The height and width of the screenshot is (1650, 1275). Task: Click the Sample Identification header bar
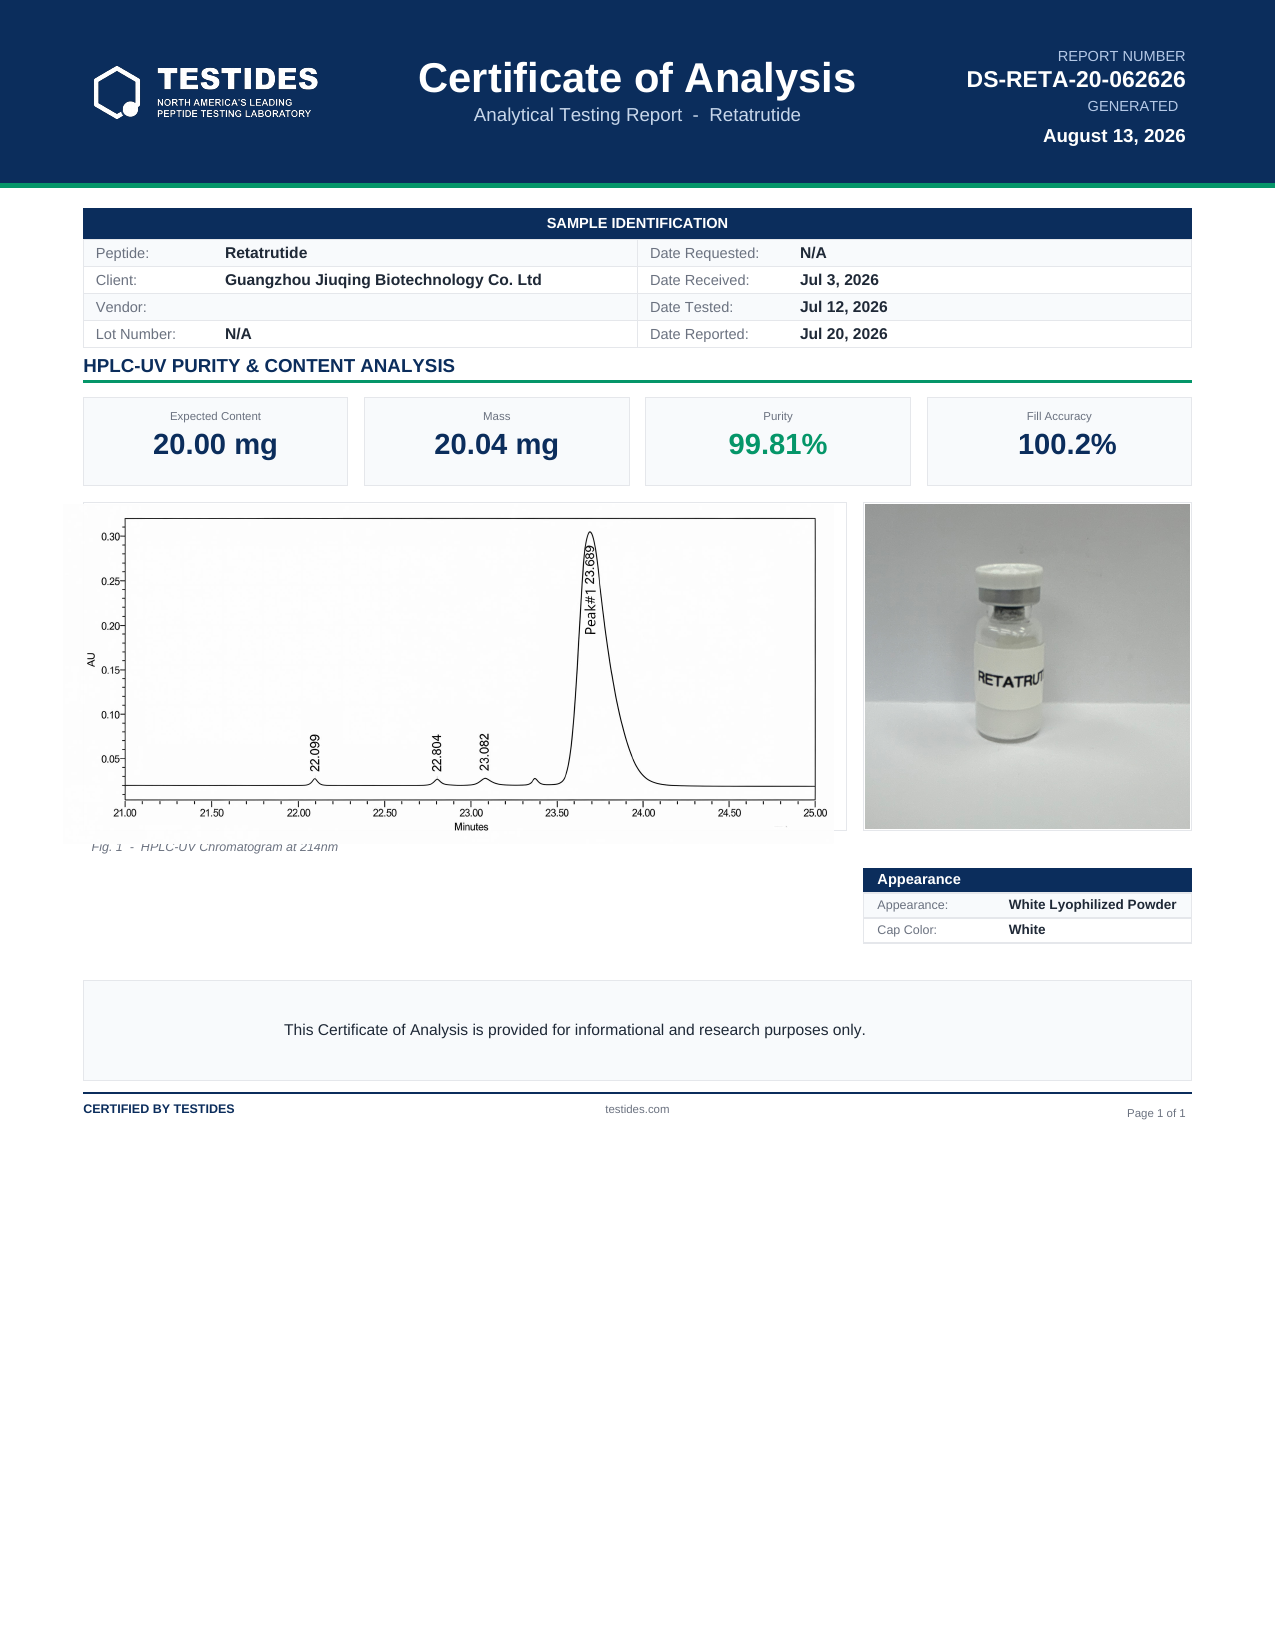[637, 223]
